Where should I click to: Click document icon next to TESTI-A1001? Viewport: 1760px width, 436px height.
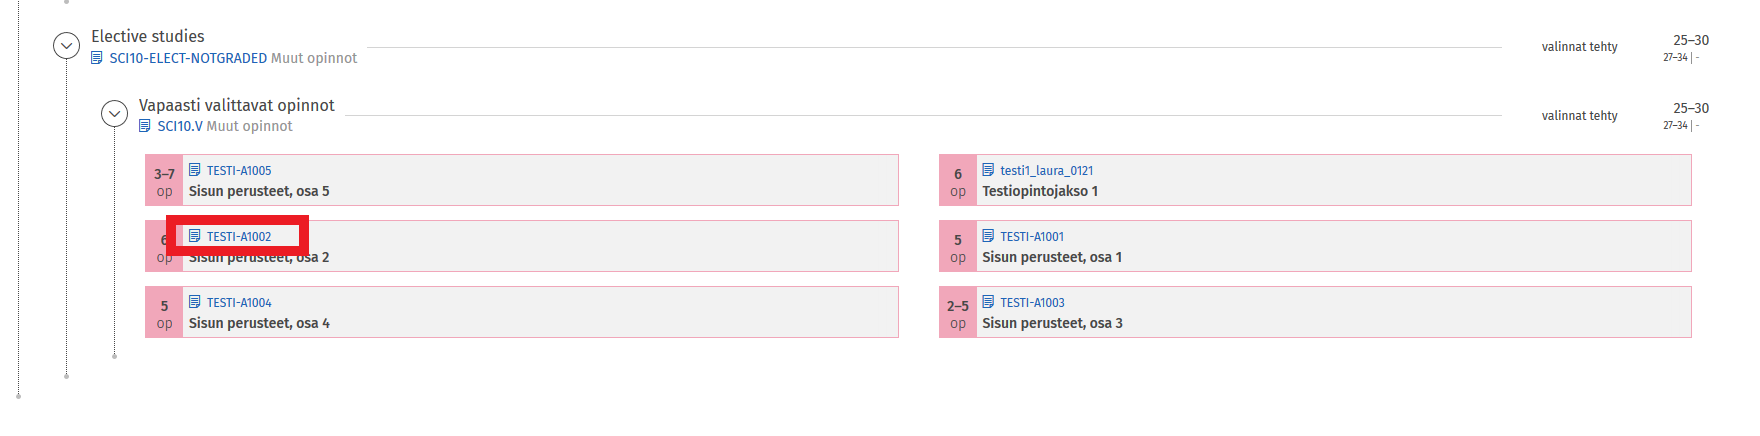[x=988, y=236]
